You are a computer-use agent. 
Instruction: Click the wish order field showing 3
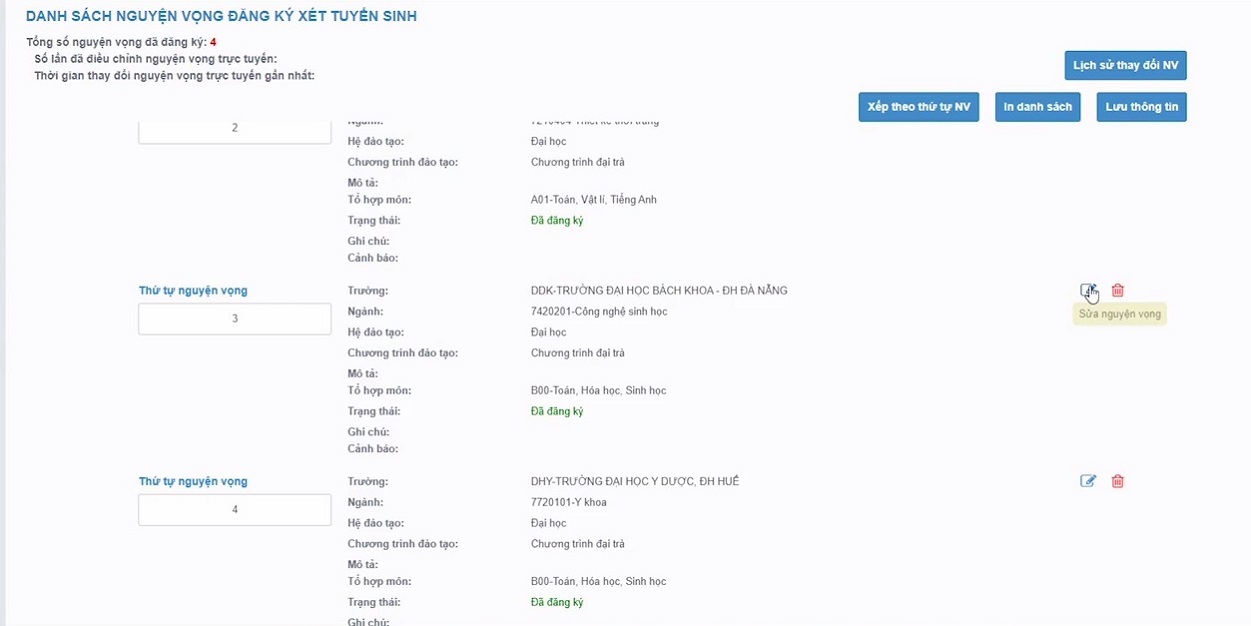[234, 319]
